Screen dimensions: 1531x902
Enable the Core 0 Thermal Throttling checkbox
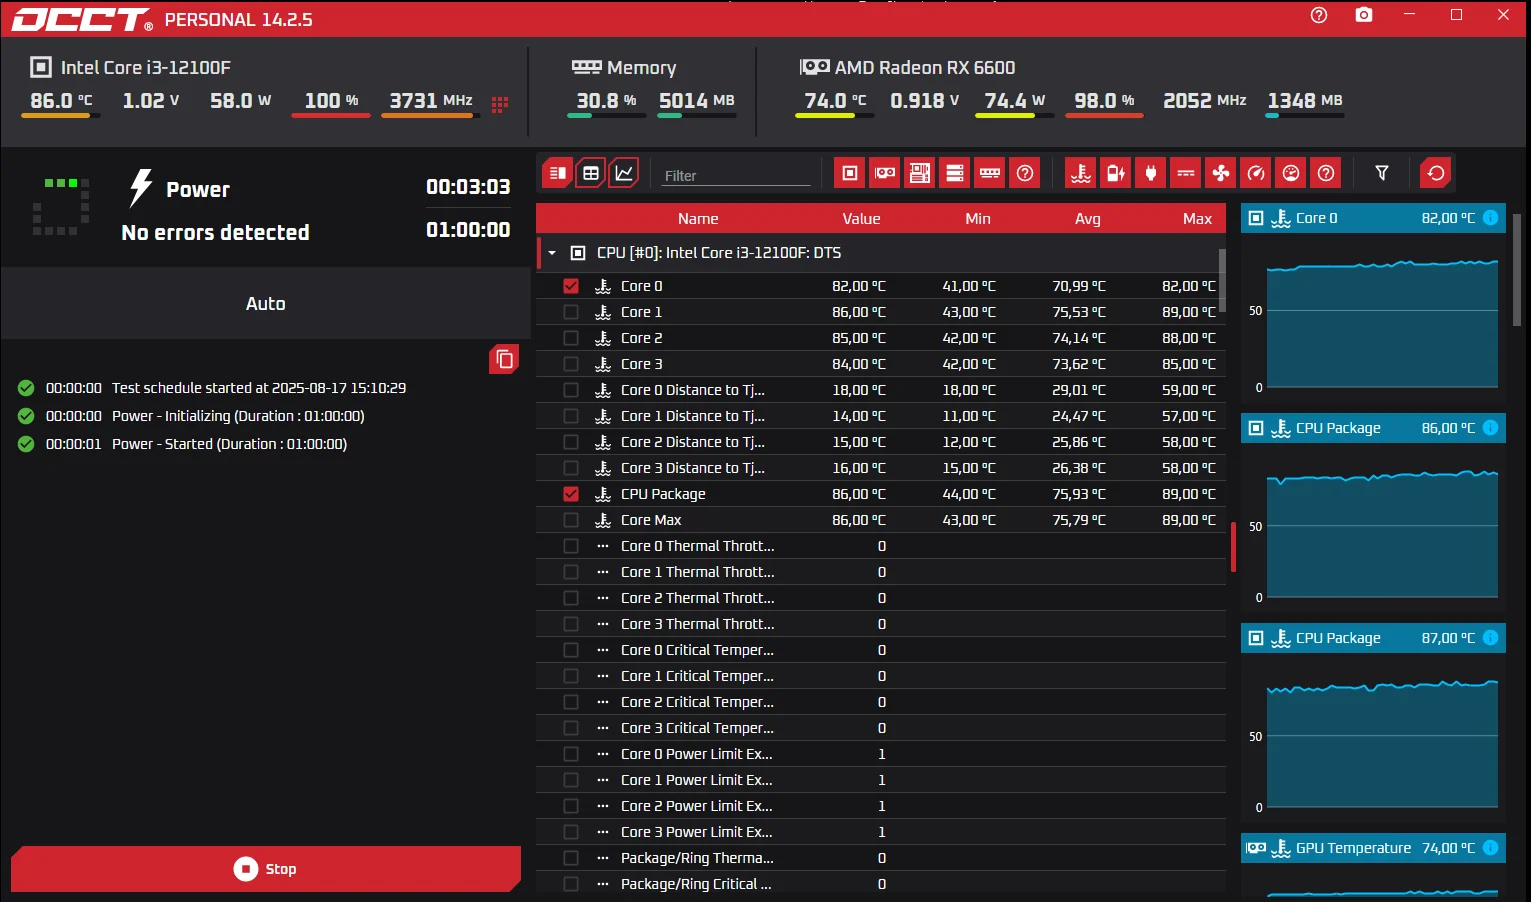click(571, 546)
